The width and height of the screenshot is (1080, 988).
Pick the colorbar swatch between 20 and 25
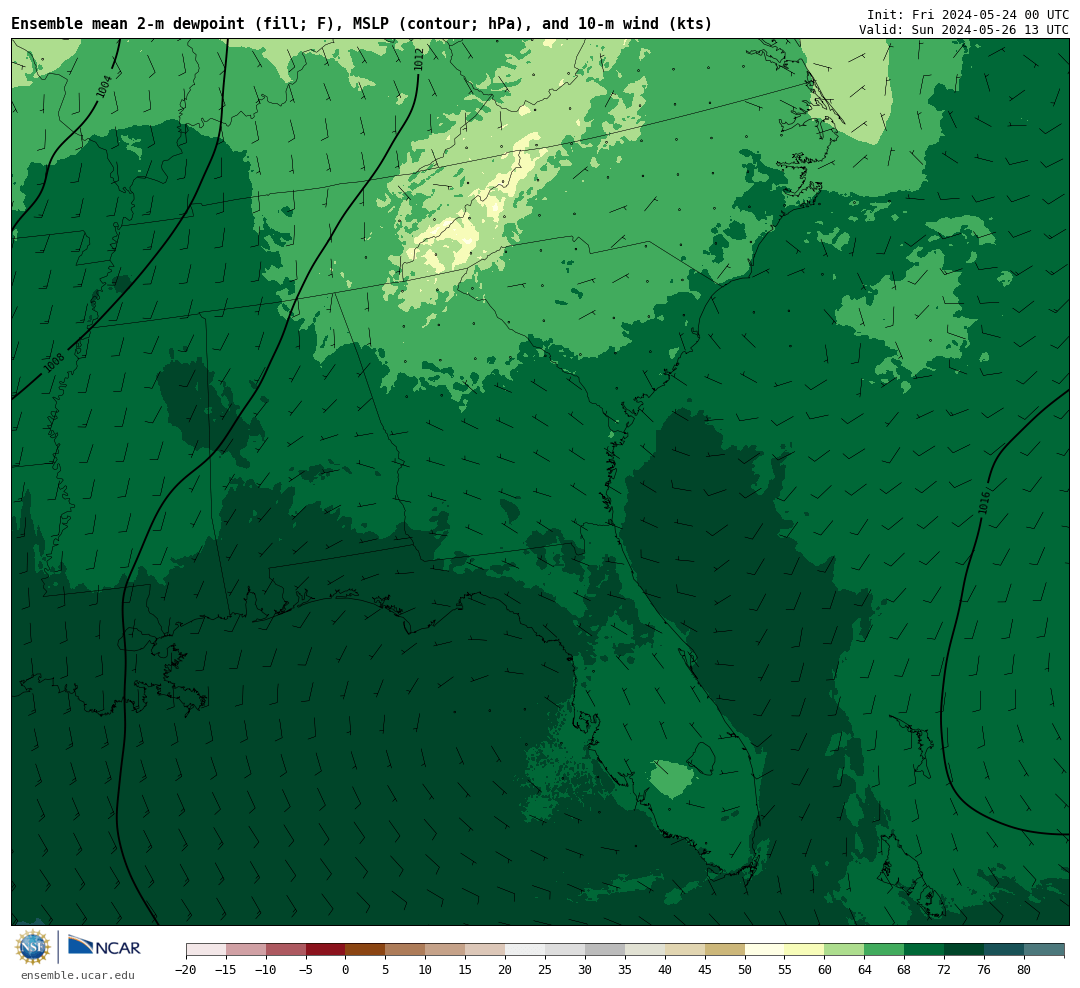click(x=526, y=950)
